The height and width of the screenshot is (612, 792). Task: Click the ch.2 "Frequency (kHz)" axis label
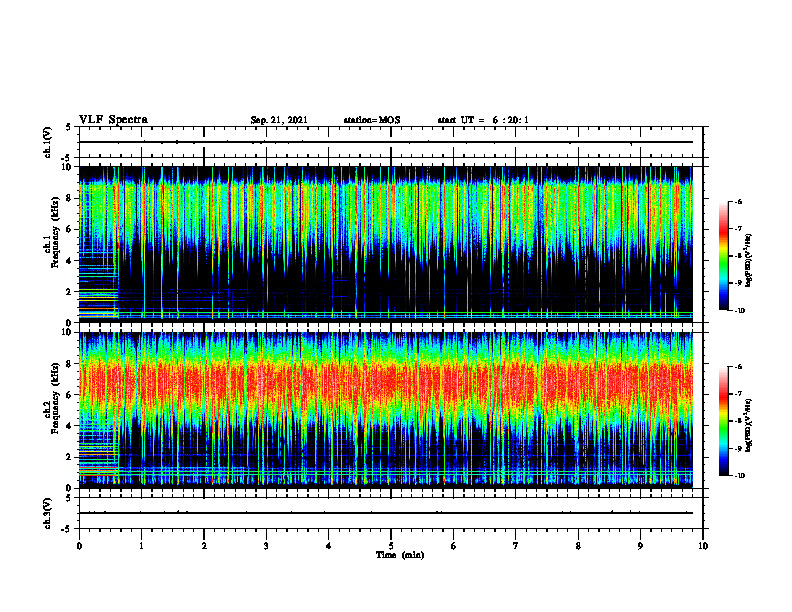[x=56, y=398]
